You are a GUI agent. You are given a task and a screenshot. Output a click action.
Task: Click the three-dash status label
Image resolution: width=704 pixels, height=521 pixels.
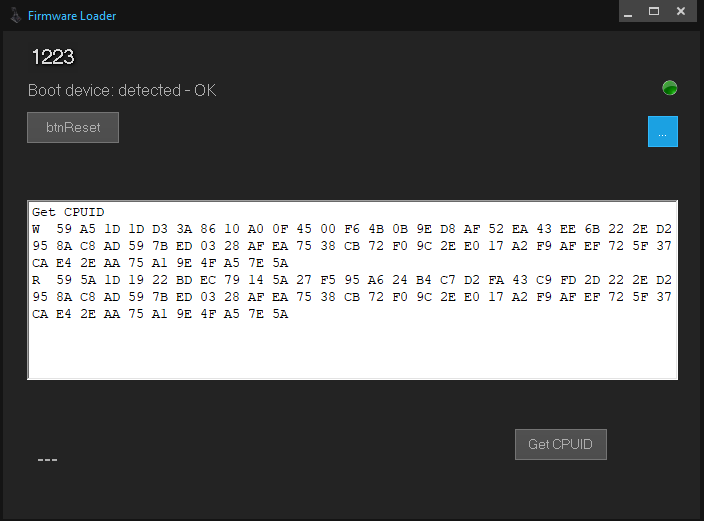47,459
